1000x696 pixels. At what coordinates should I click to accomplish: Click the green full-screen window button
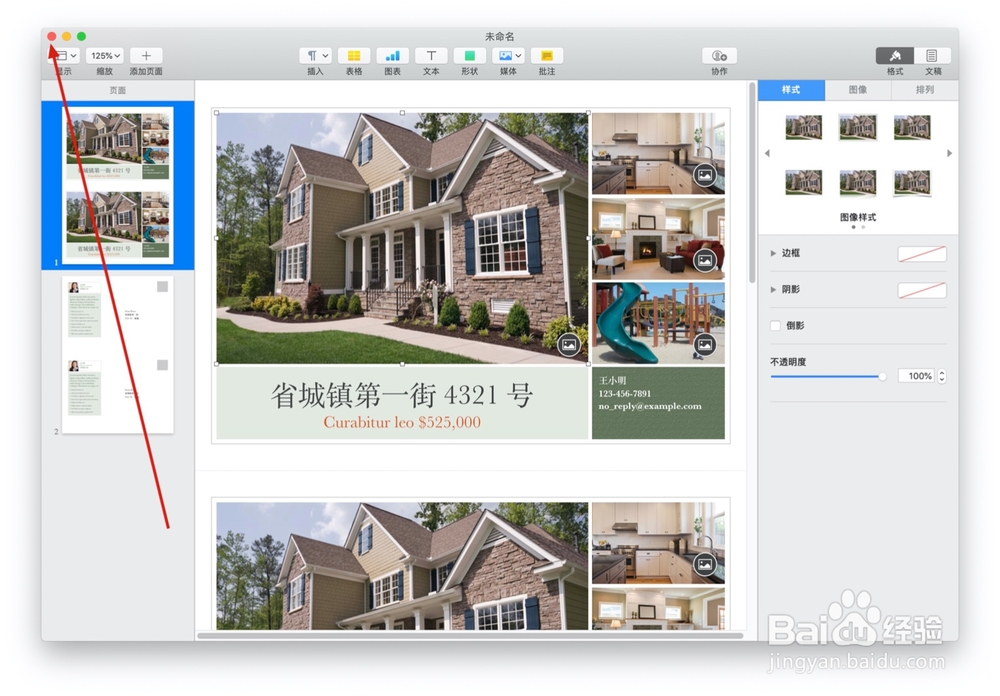coord(82,36)
